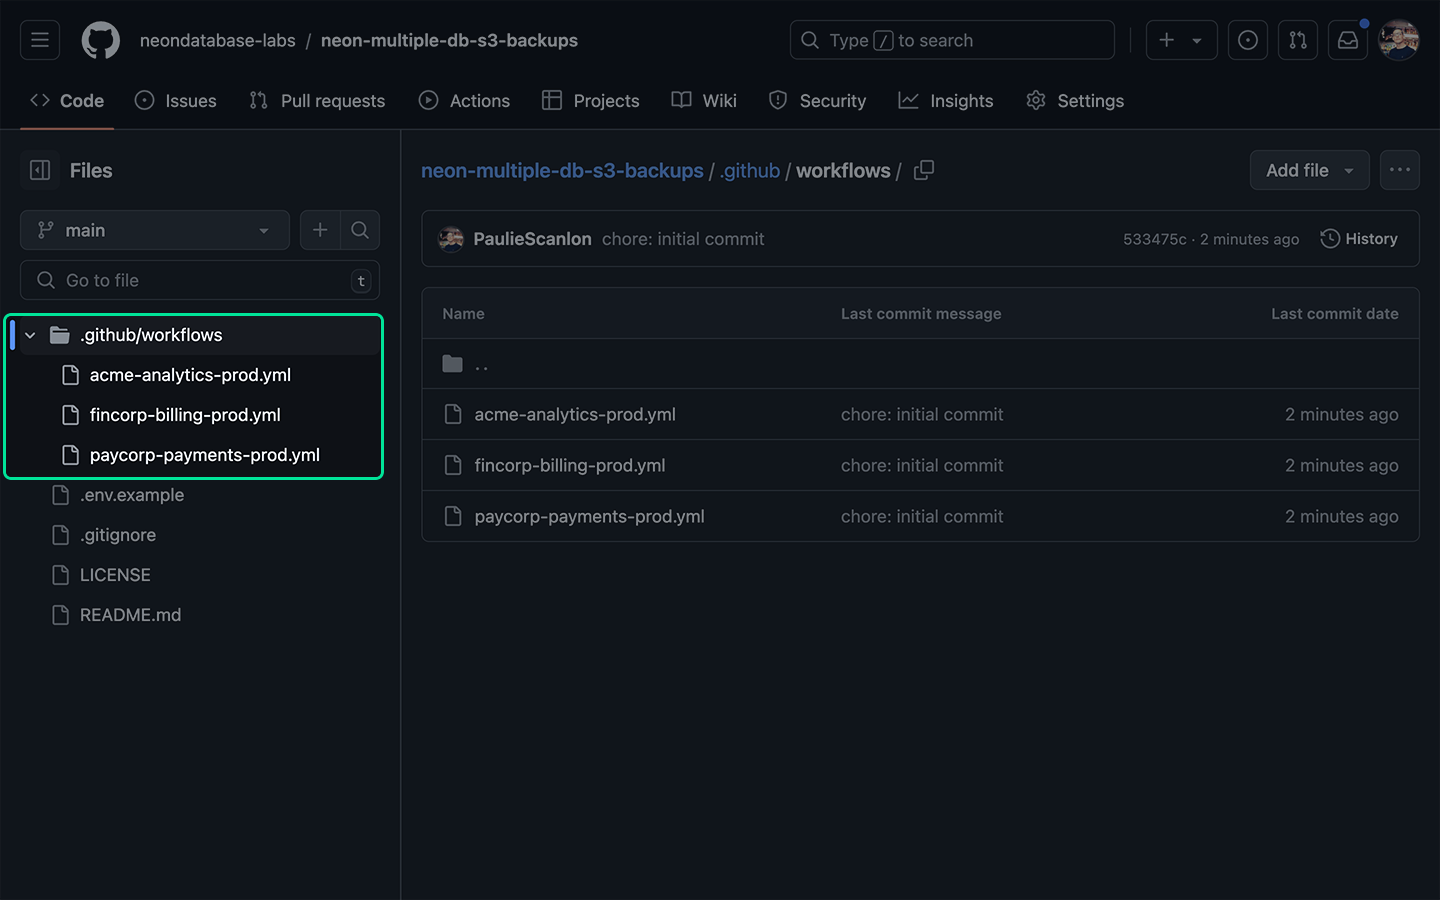Image resolution: width=1440 pixels, height=900 pixels.
Task: Open the 'chore: initial commit' message in commit bar
Action: point(683,239)
